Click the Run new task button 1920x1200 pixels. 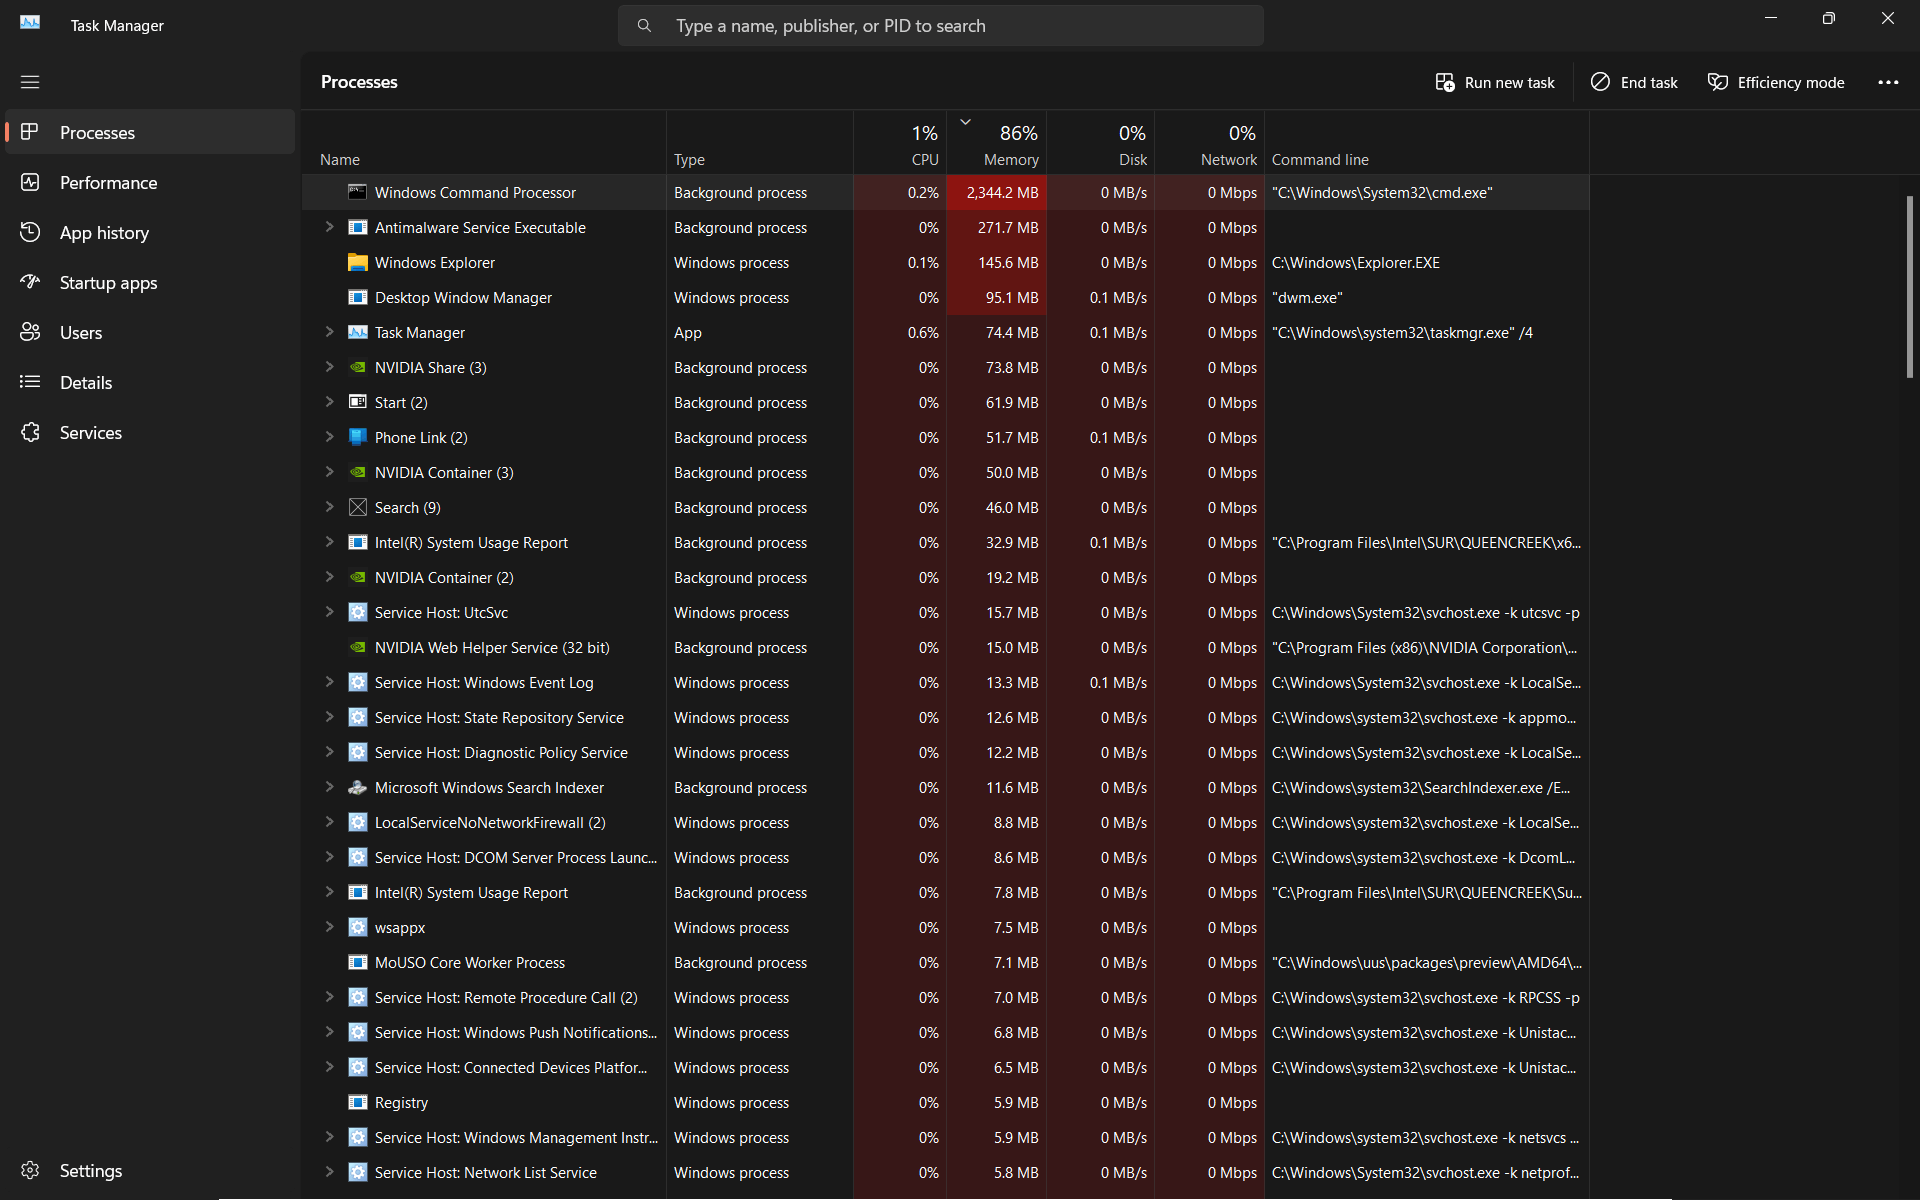click(1495, 82)
